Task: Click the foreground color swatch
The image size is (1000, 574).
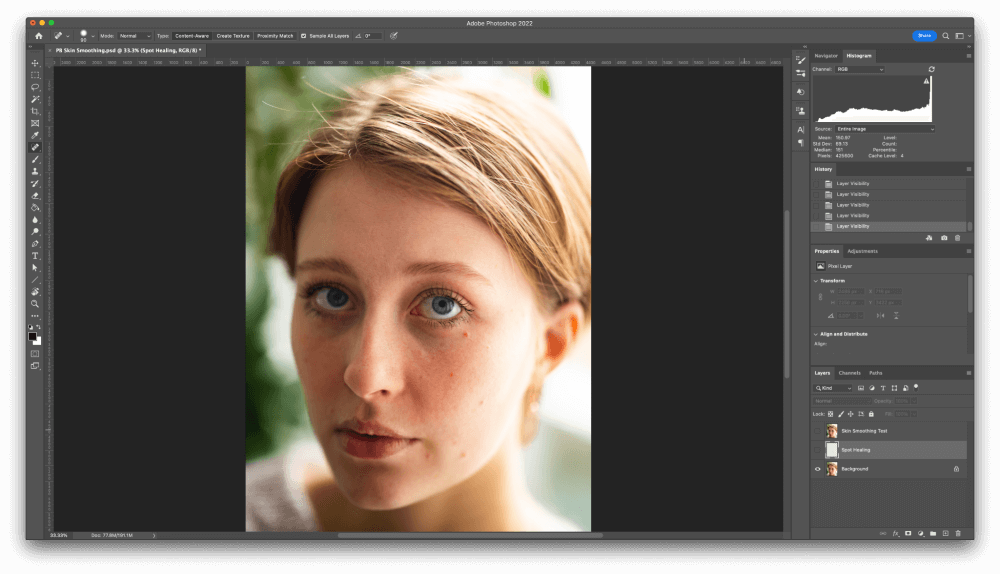Action: (32, 336)
